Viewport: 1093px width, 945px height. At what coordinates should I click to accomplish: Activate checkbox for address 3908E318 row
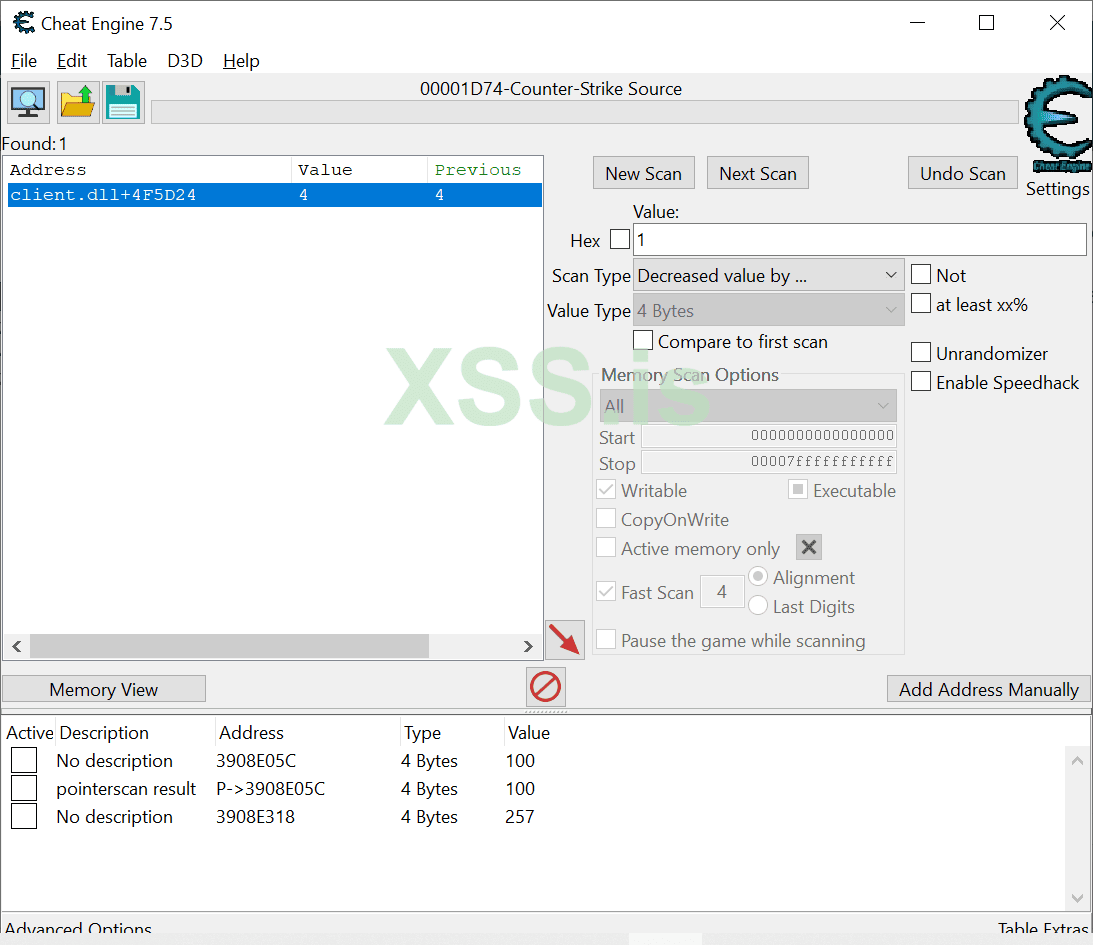24,816
